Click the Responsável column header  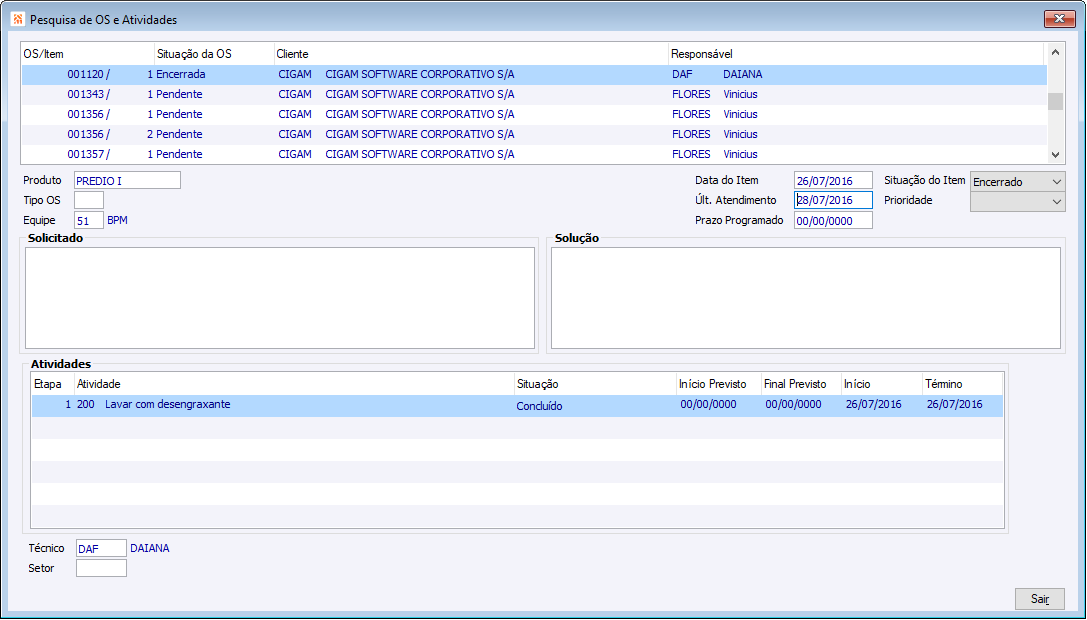click(856, 54)
